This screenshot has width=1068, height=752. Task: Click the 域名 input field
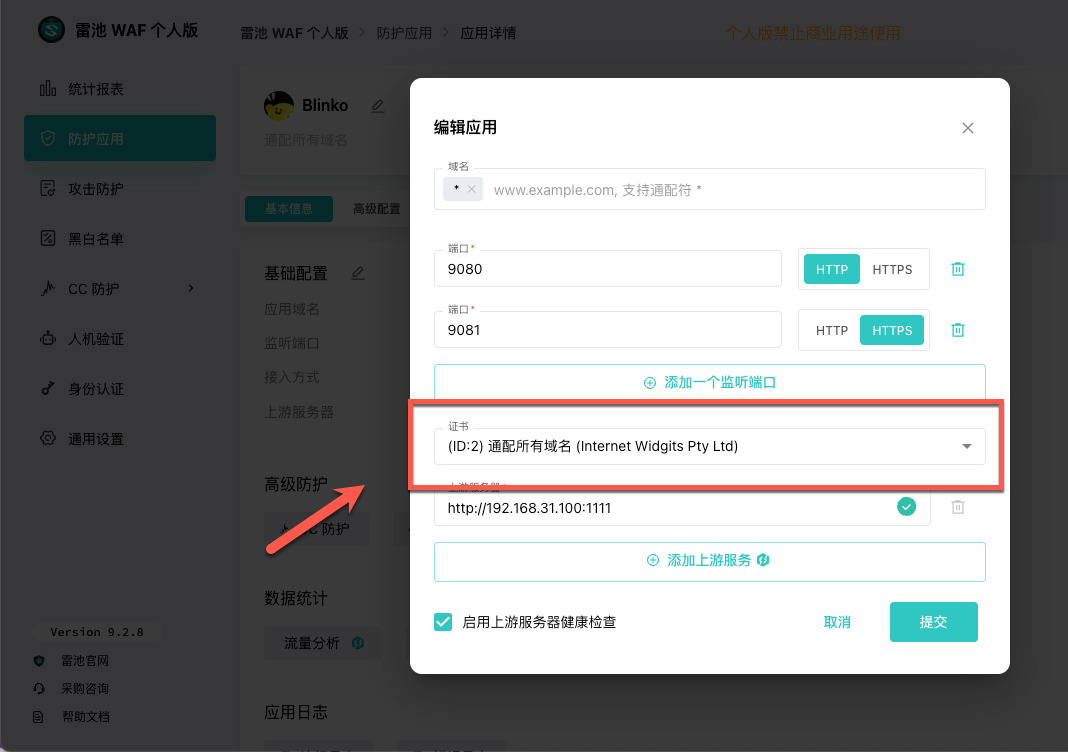pyautogui.click(x=710, y=189)
